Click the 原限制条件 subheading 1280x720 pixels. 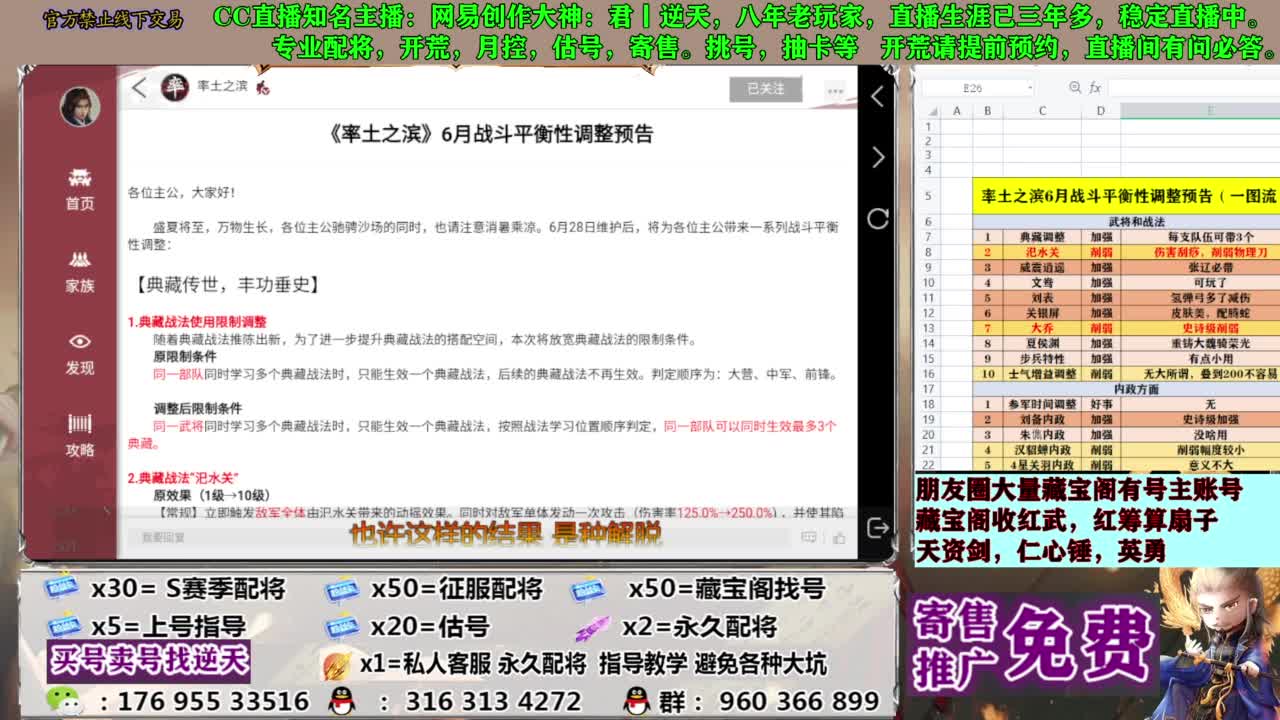click(x=185, y=356)
